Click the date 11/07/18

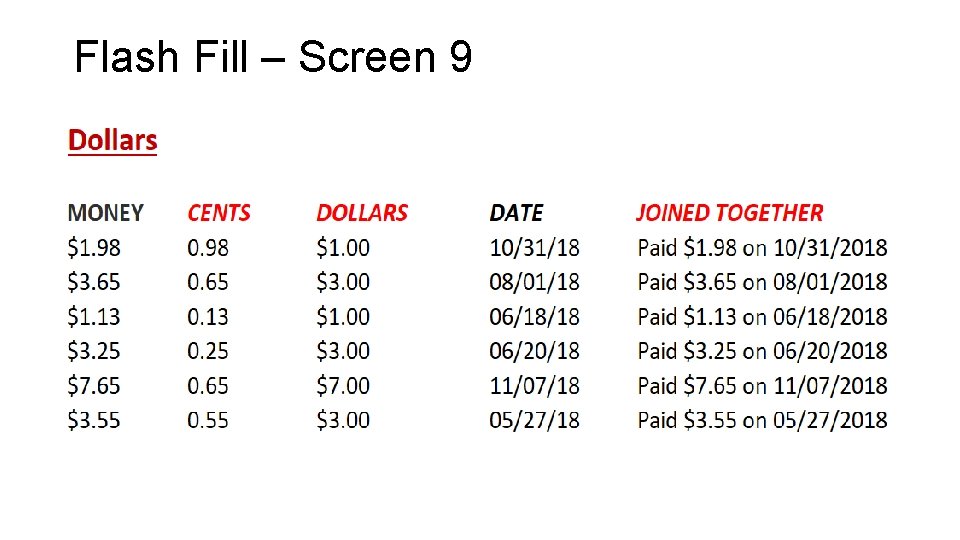click(534, 385)
